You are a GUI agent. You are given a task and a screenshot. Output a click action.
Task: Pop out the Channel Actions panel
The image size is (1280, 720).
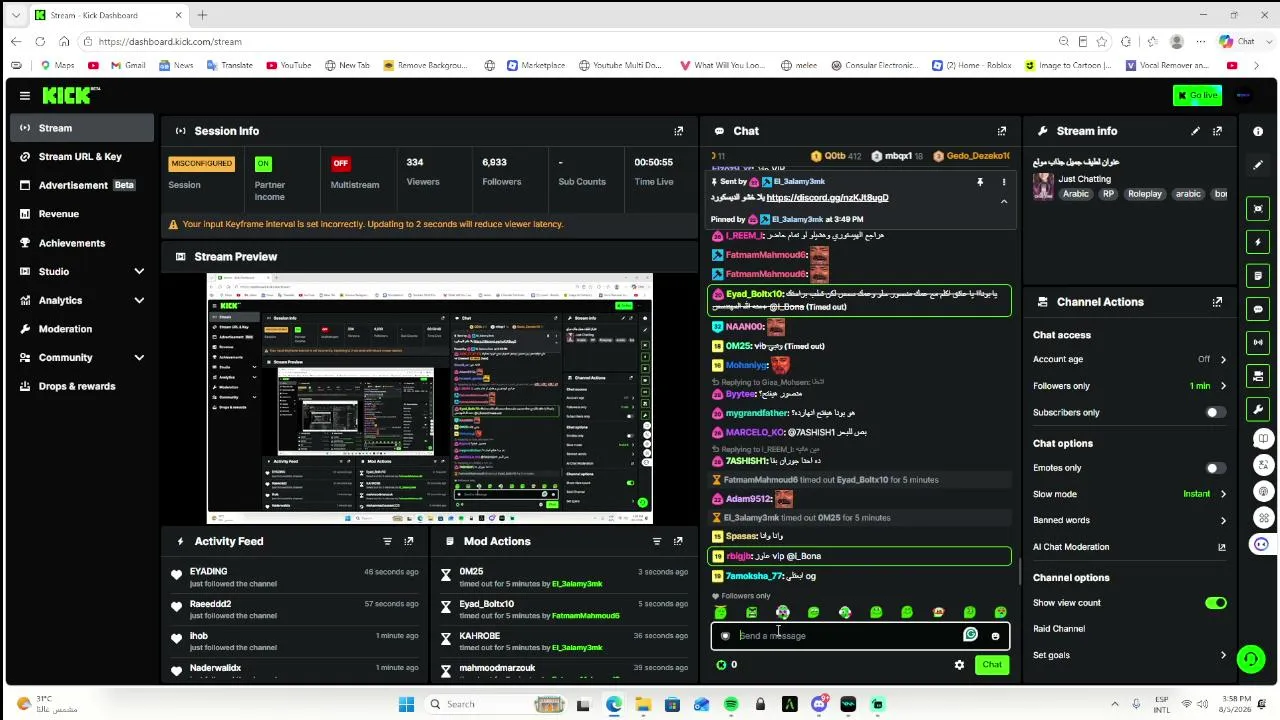1217,302
